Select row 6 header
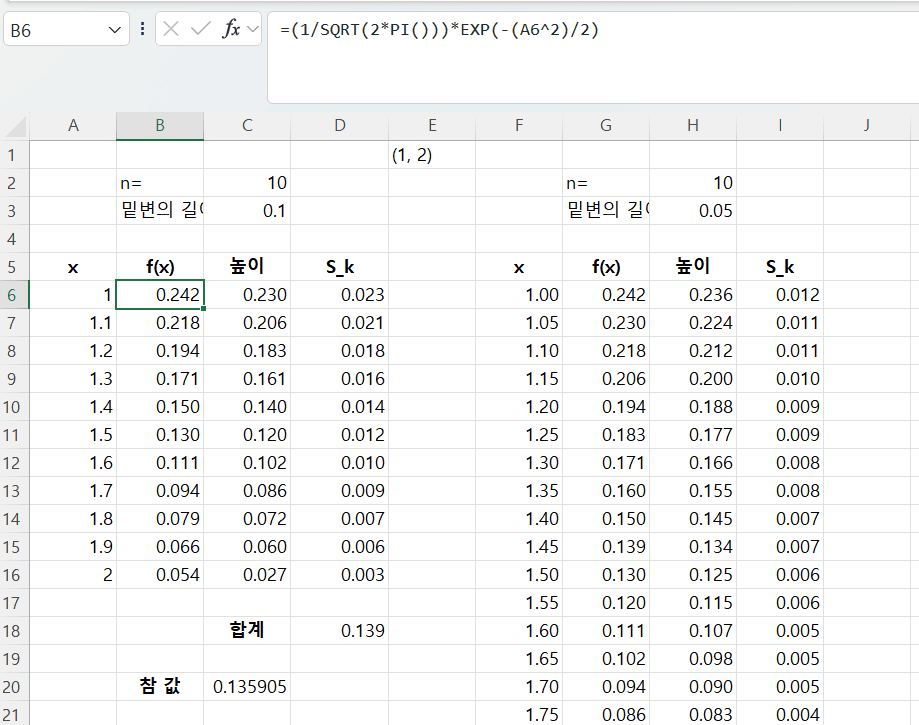The height and width of the screenshot is (725, 919). 14,295
